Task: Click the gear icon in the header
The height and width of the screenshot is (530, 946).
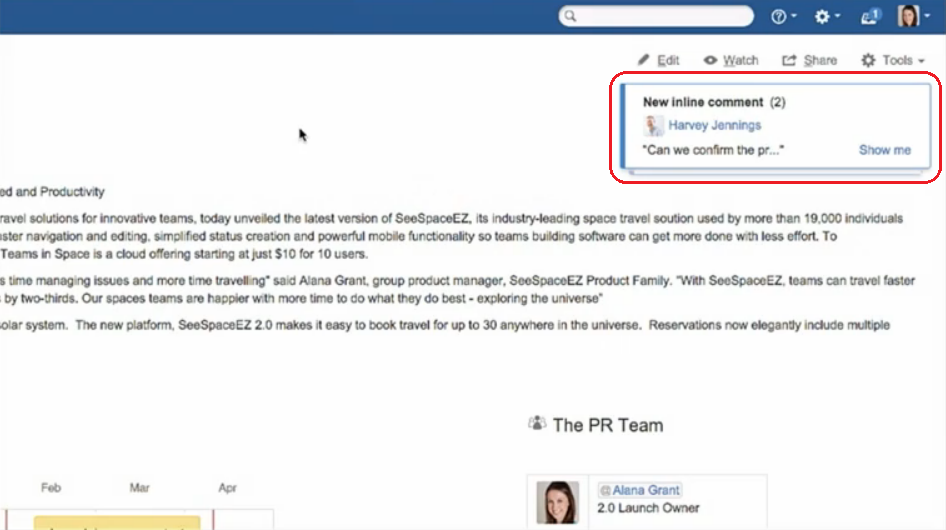Action: 822,17
